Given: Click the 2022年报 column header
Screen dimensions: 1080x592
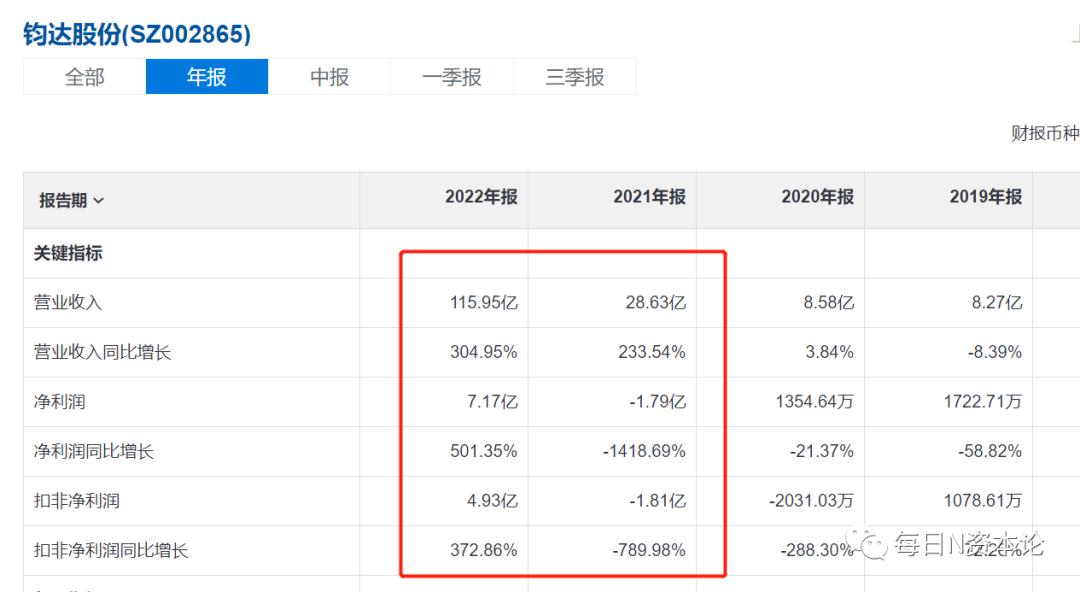Looking at the screenshot, I should point(481,197).
